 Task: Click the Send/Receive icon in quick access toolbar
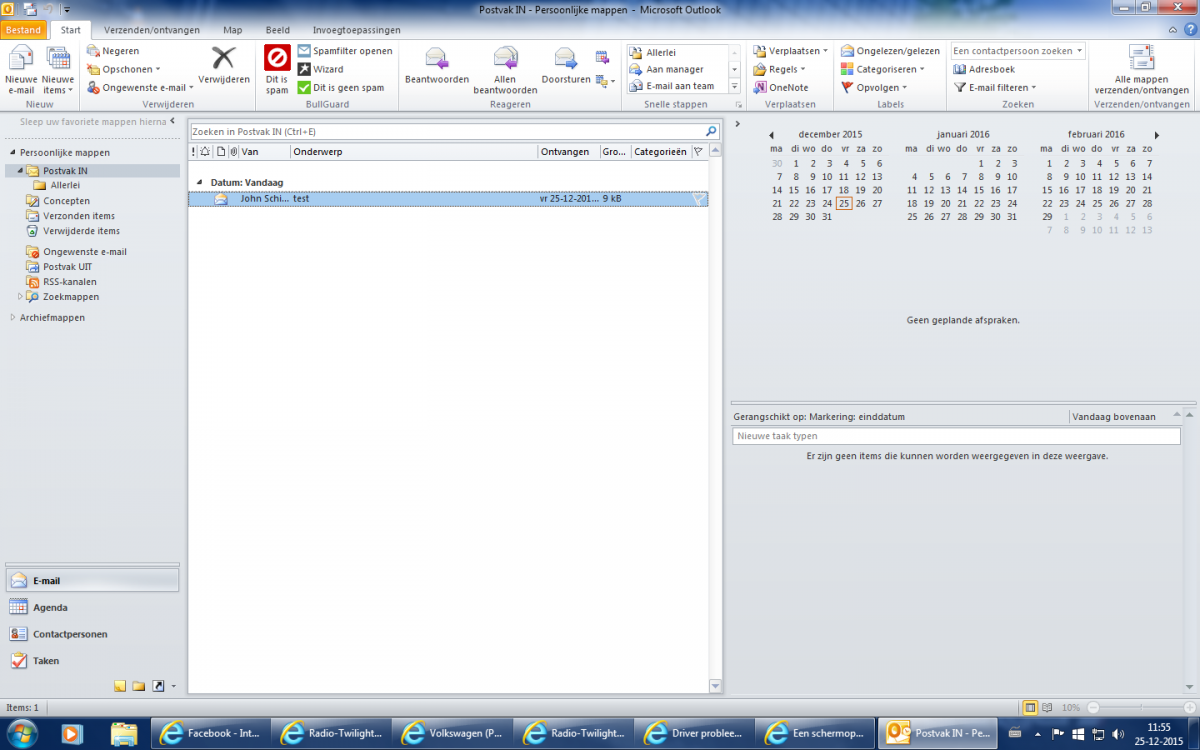click(29, 8)
